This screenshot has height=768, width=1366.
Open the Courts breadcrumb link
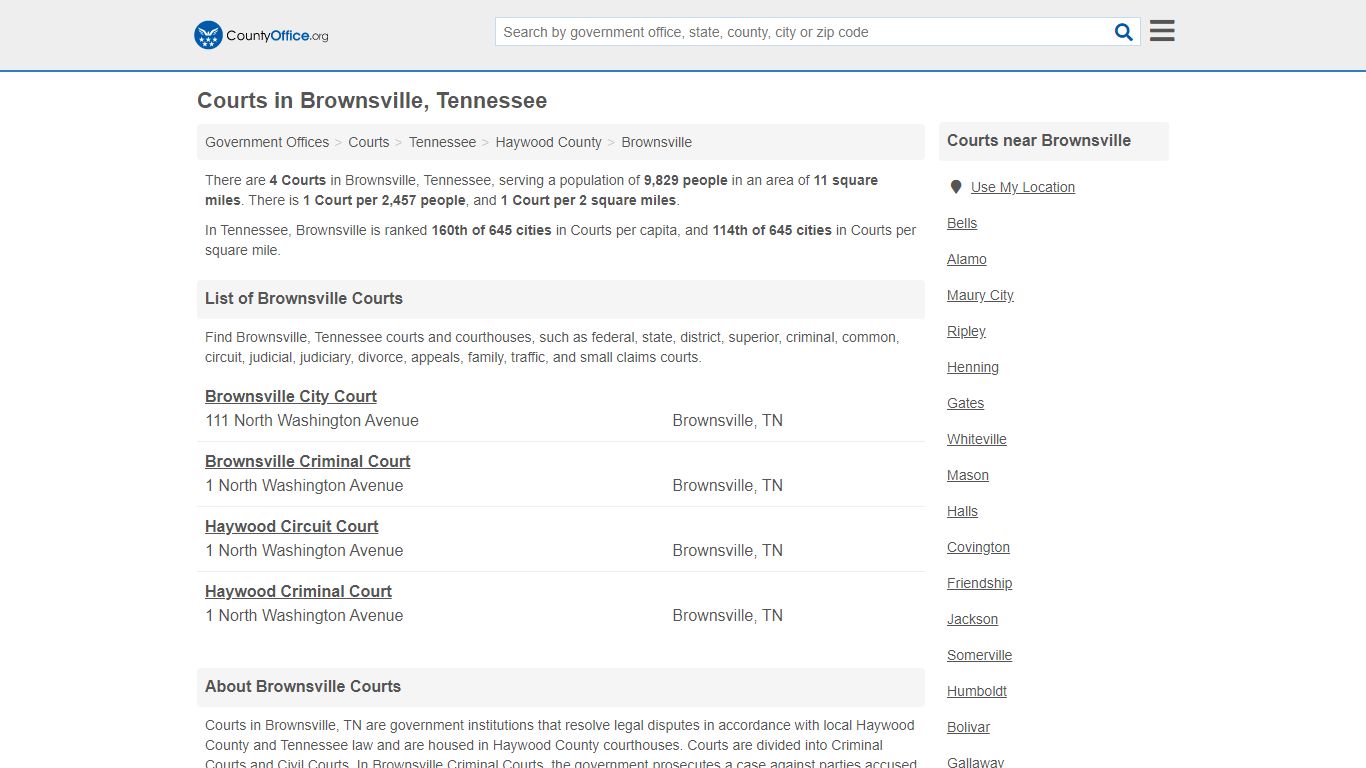tap(369, 142)
